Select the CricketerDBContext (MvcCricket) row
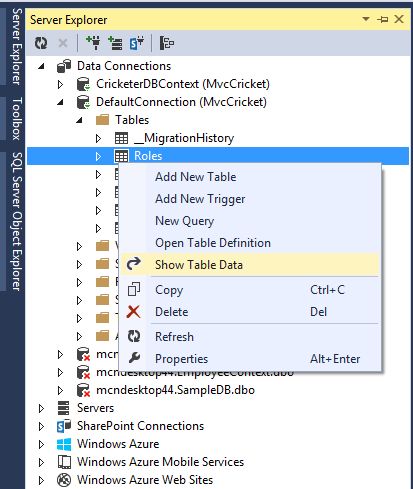The height and width of the screenshot is (489, 413). 183,84
